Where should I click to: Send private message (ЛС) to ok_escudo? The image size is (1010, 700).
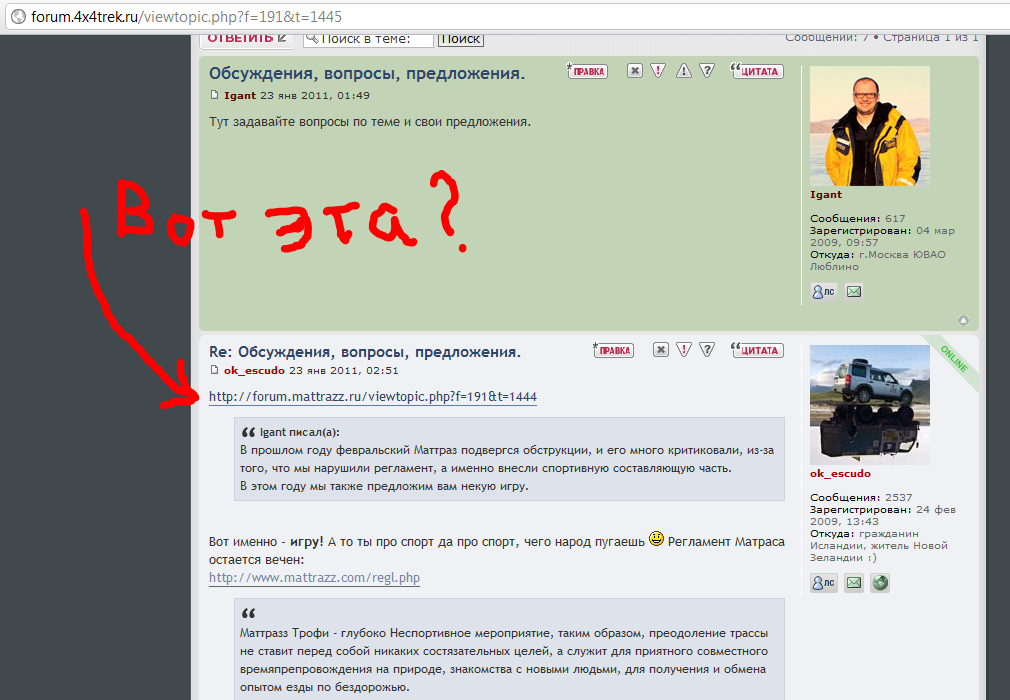823,583
